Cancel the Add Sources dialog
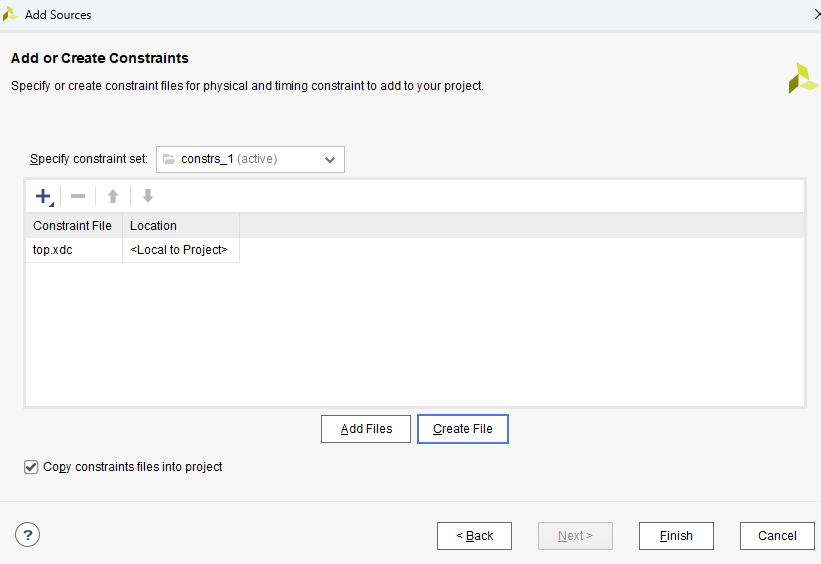Screen dimensions: 821x564 click(x=777, y=536)
